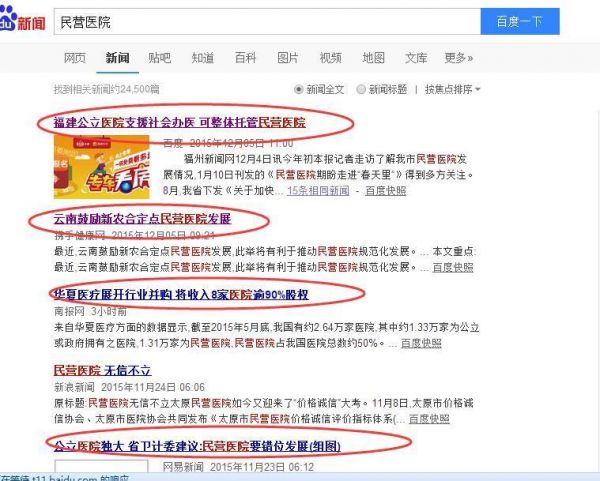Screen dimensions: 600x481
Task: Open the 贴吧 tab
Action: [x=160, y=58]
